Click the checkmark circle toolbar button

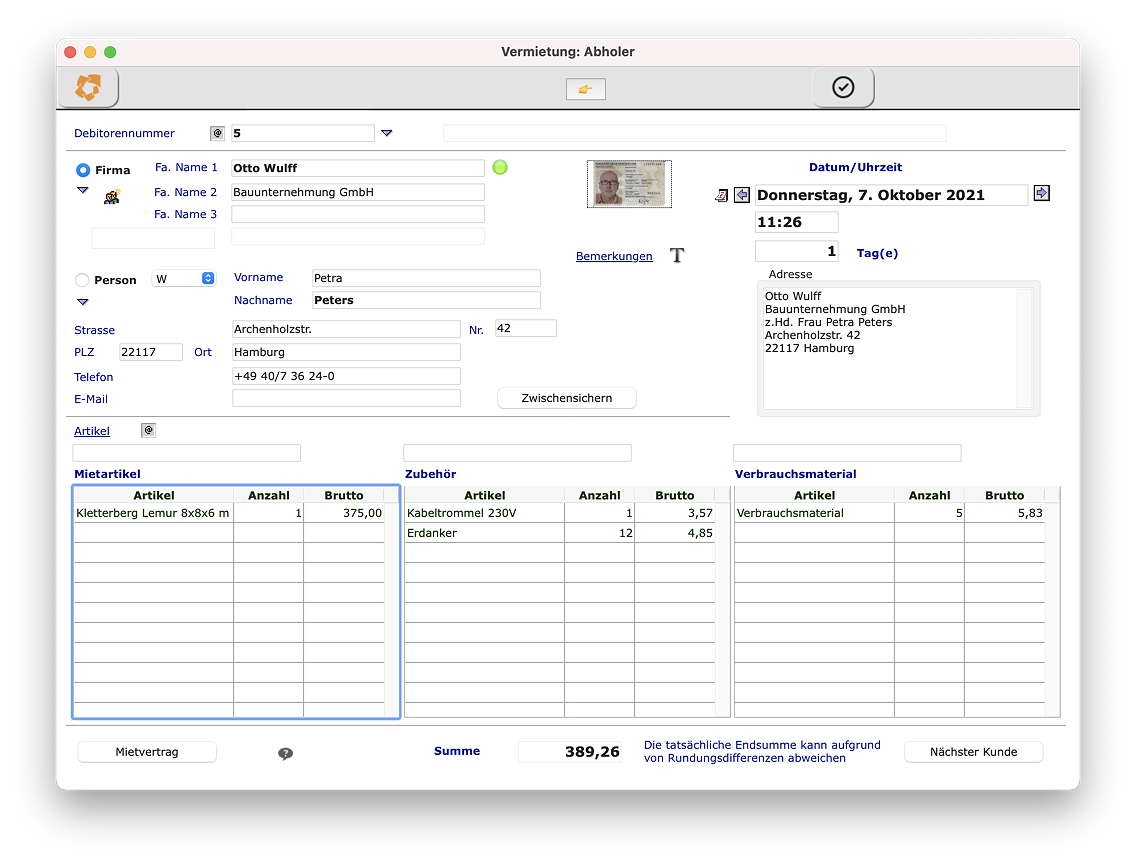tap(843, 88)
